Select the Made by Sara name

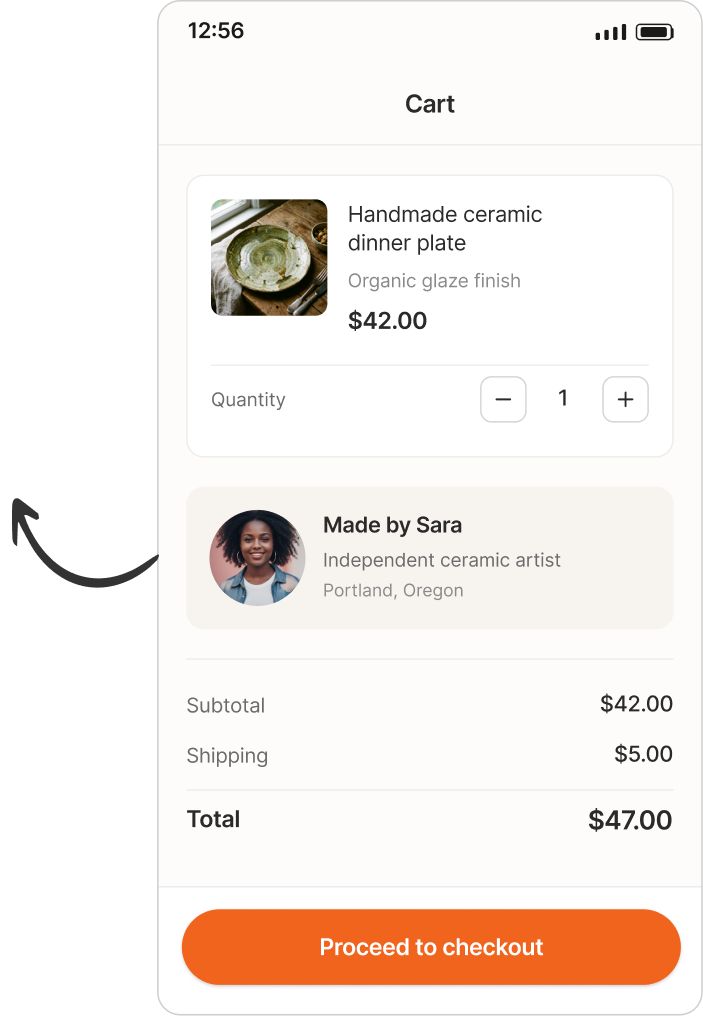pos(392,525)
